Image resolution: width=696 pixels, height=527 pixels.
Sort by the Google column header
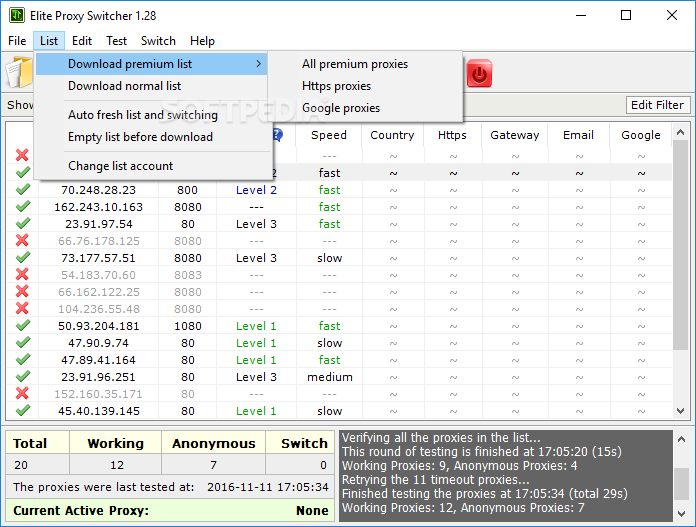pyautogui.click(x=641, y=135)
